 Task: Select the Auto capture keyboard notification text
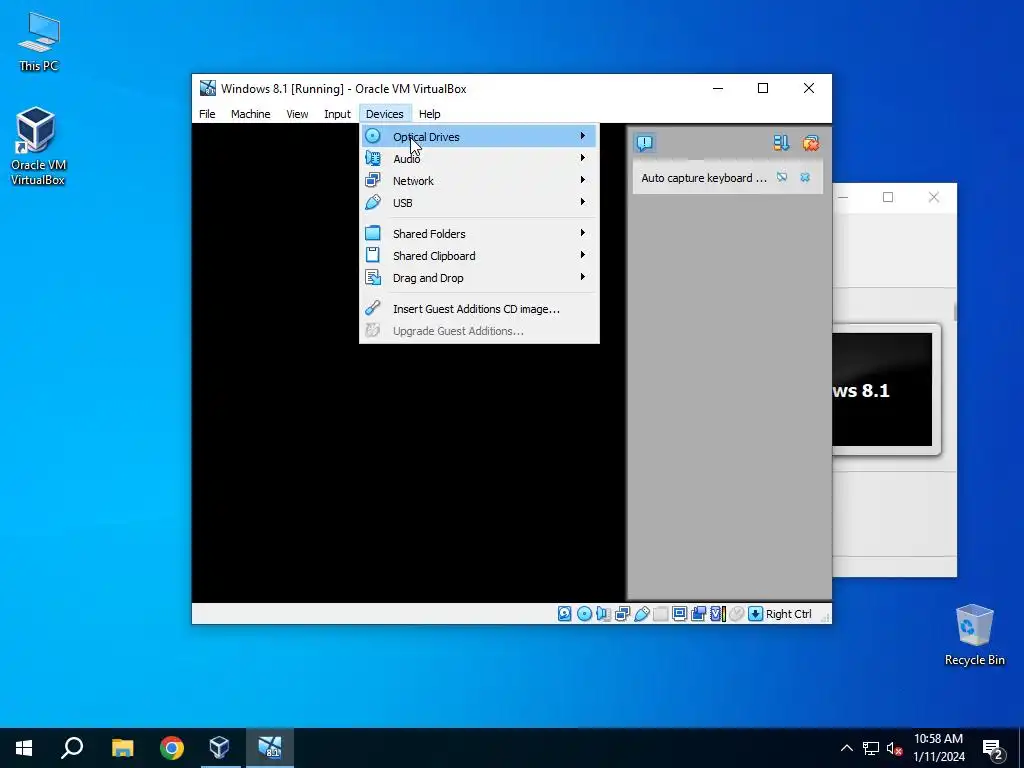tap(703, 178)
